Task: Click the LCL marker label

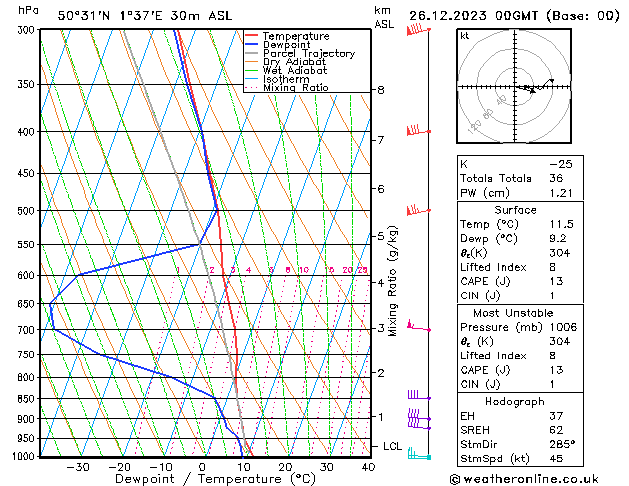Action: 392,446
